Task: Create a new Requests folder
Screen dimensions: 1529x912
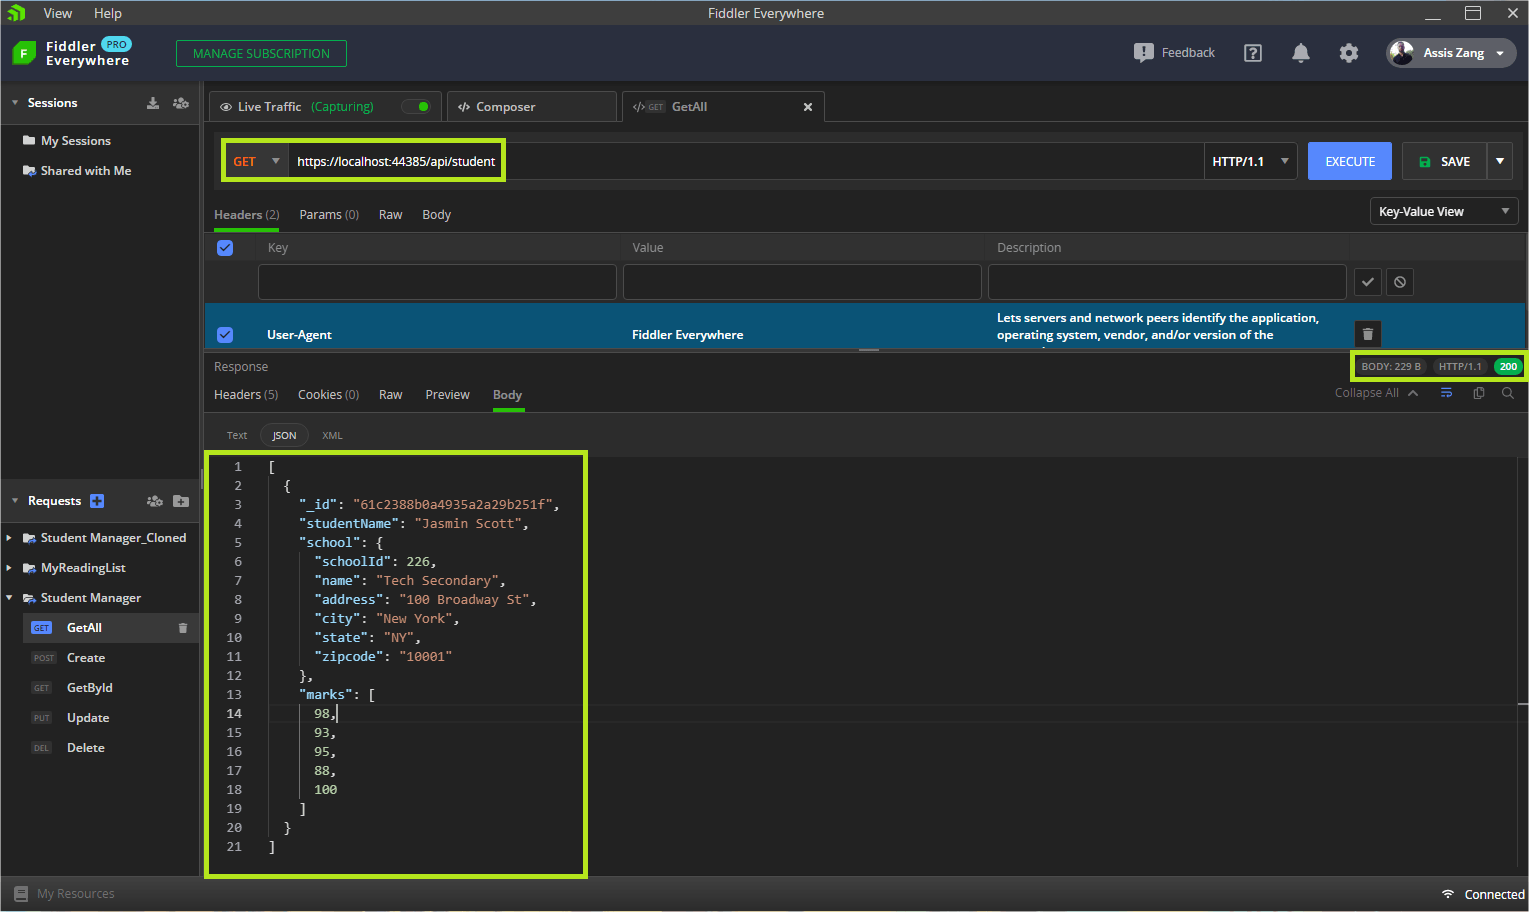Action: coord(181,501)
